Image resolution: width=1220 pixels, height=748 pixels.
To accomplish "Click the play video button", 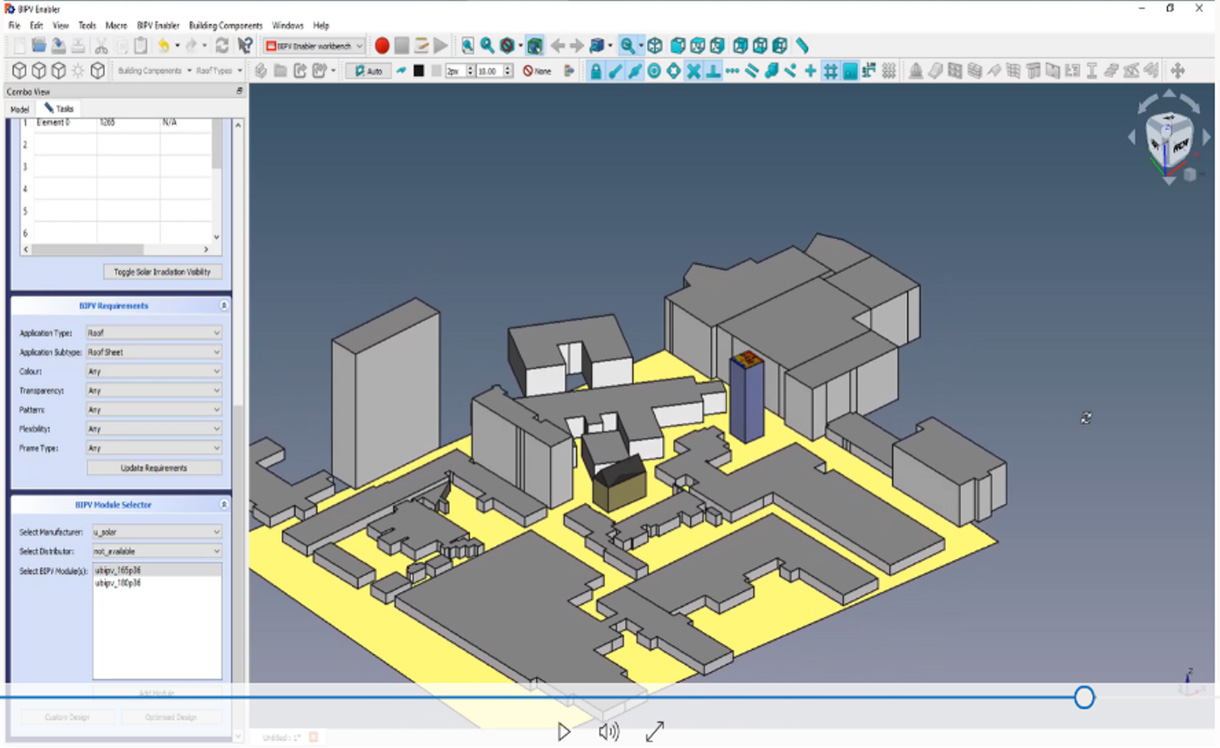I will (x=564, y=732).
